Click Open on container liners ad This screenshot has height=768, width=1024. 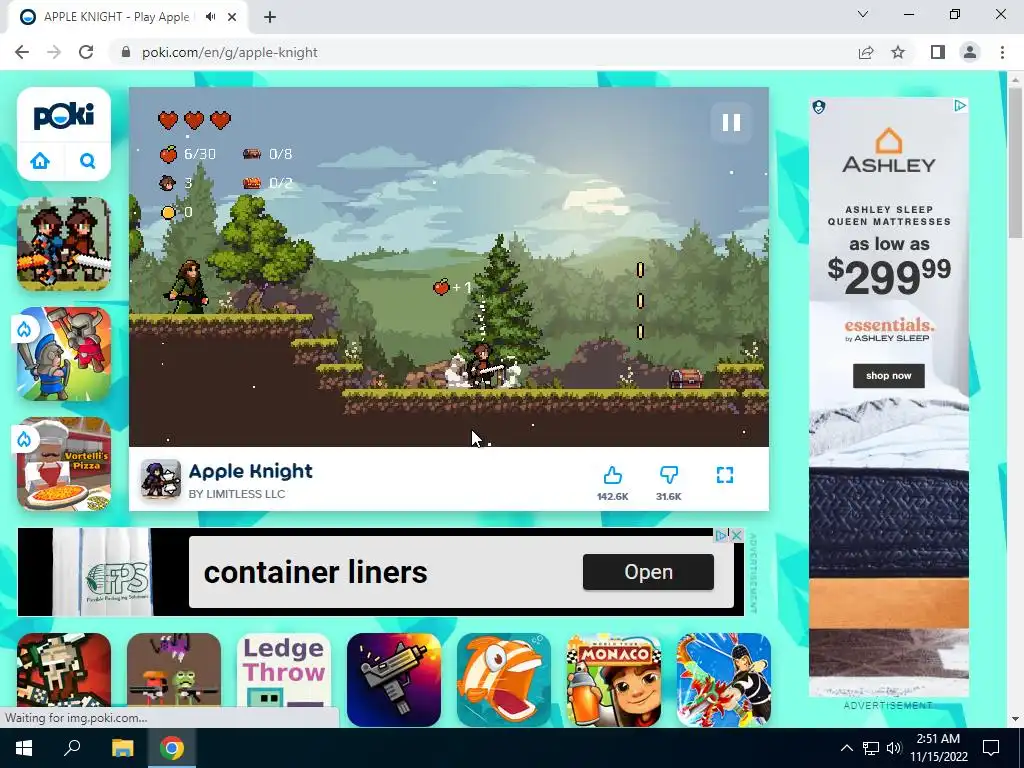tap(648, 572)
